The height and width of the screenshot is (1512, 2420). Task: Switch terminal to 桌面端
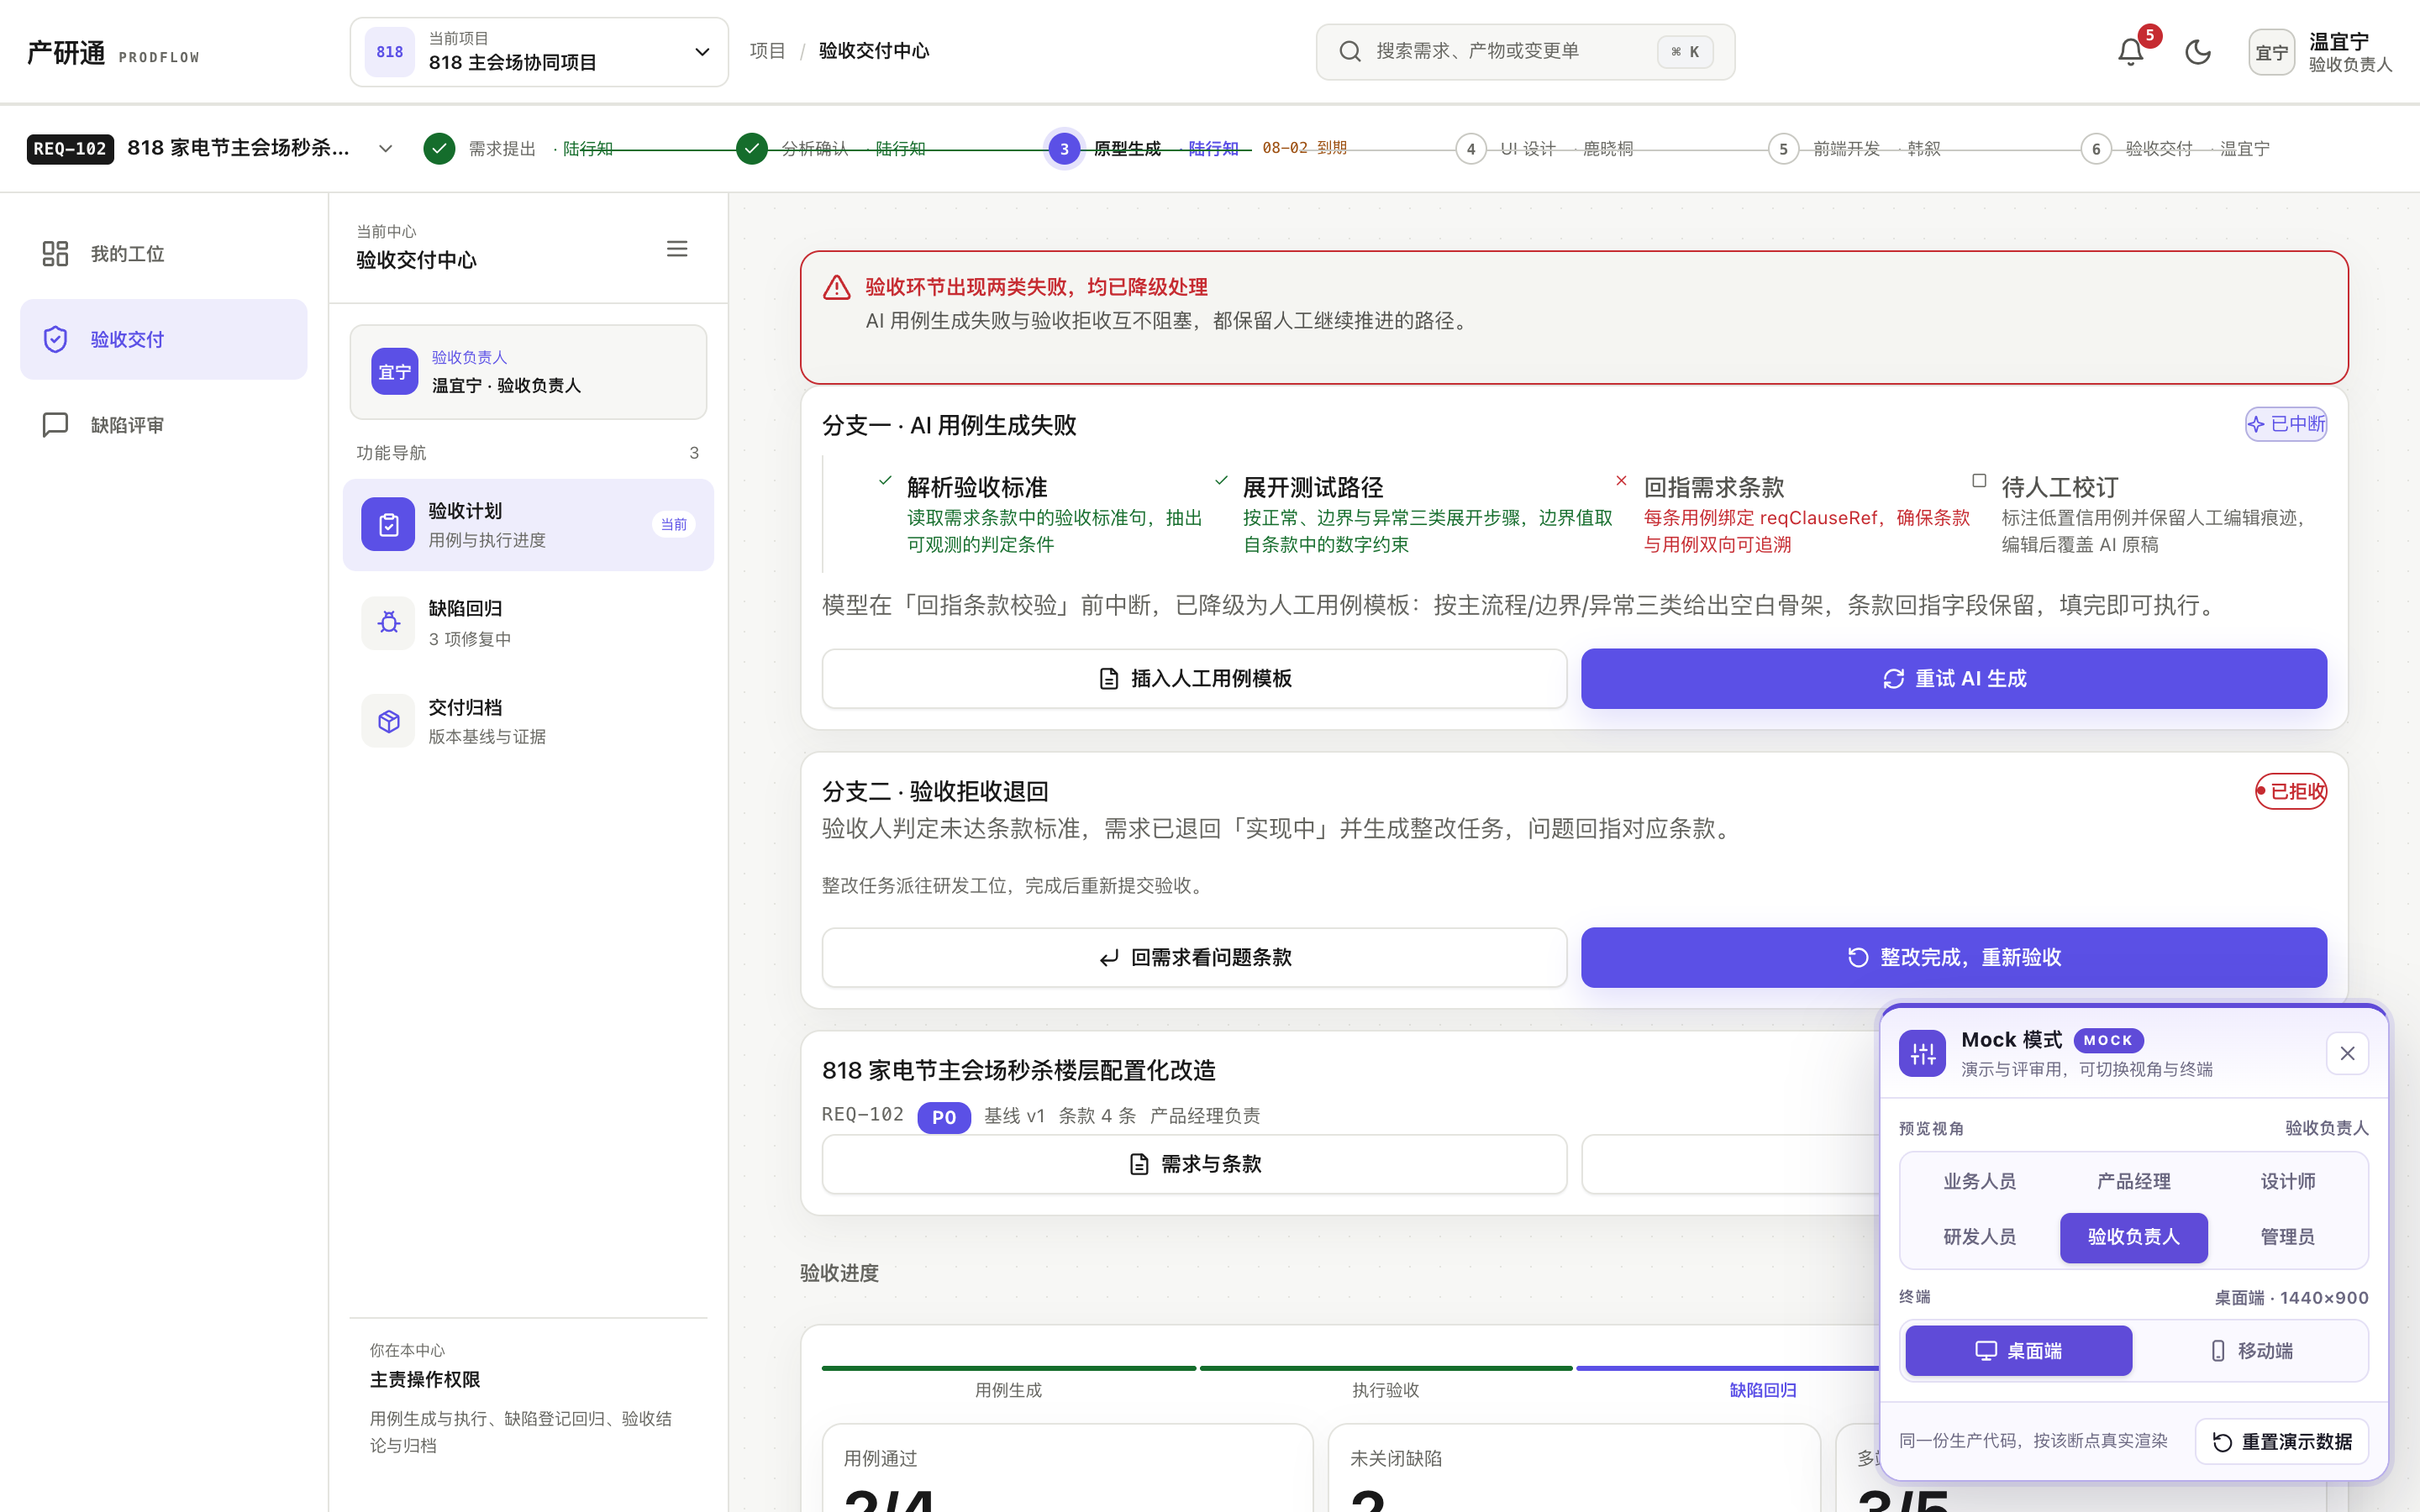2018,1351
